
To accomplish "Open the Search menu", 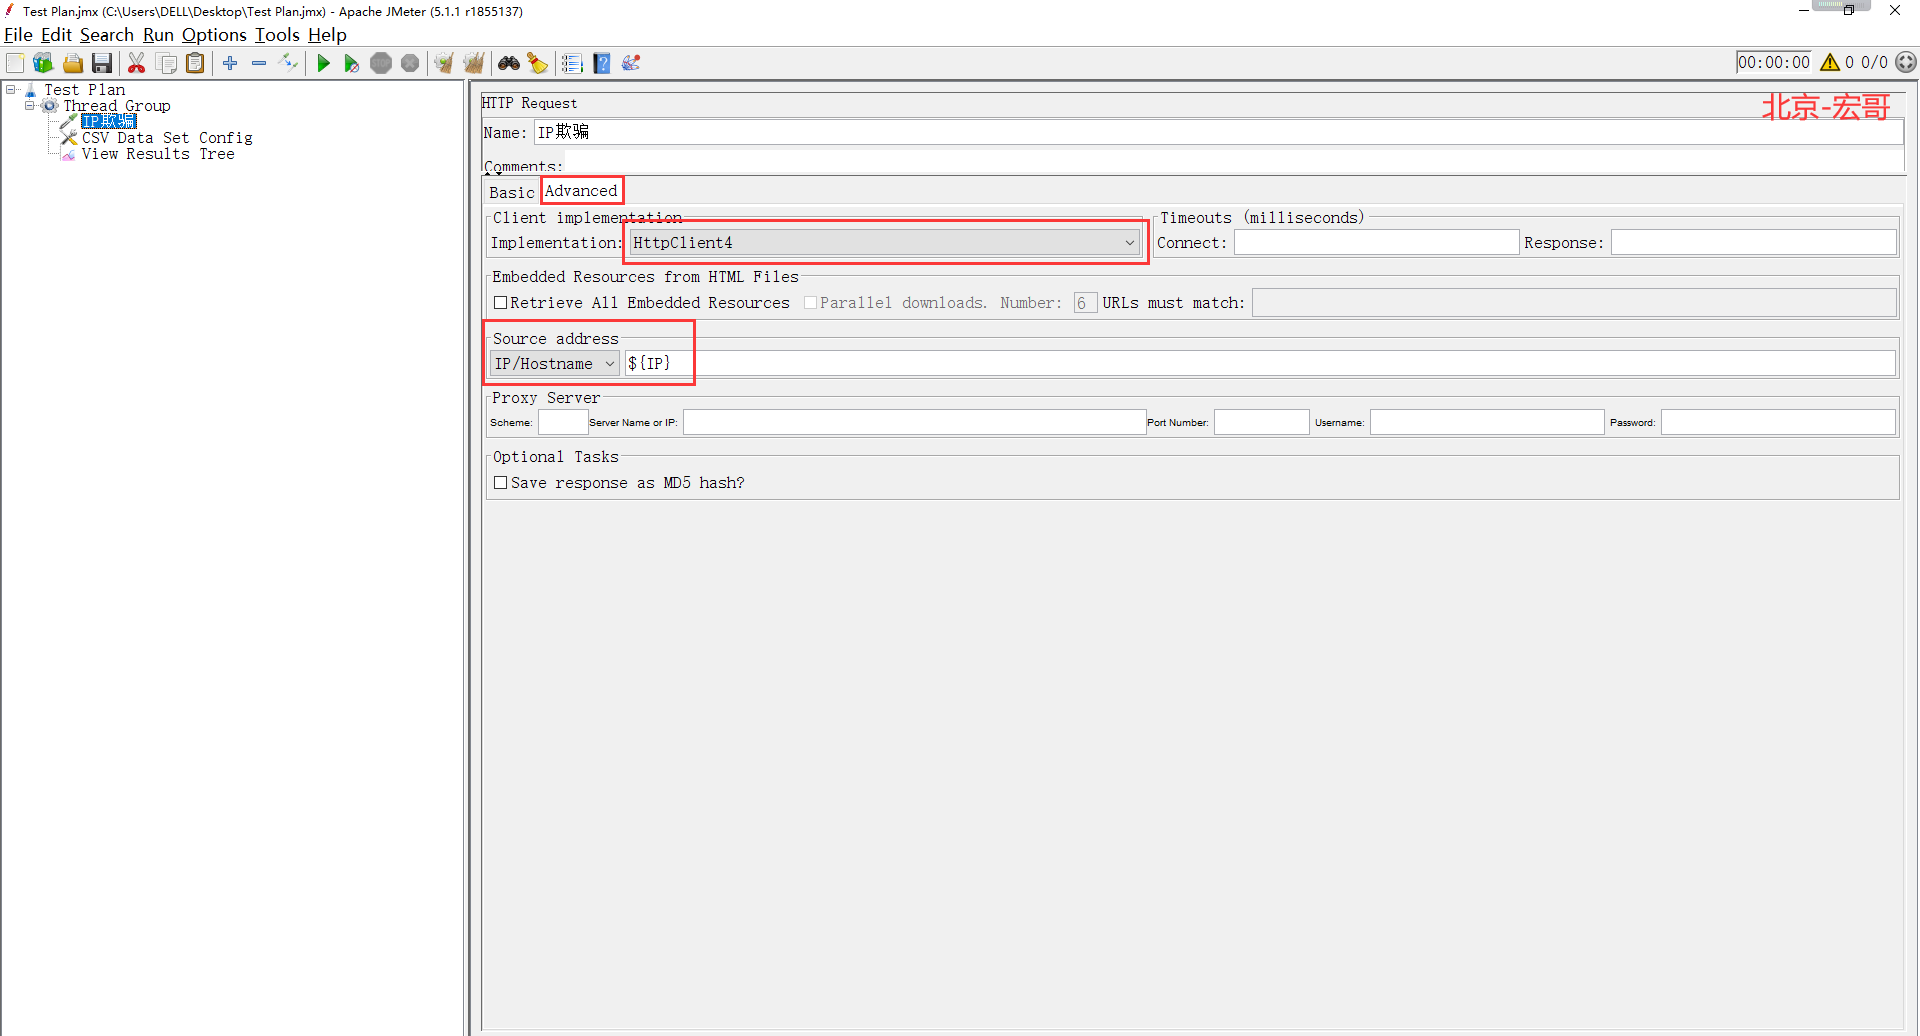I will [x=107, y=35].
